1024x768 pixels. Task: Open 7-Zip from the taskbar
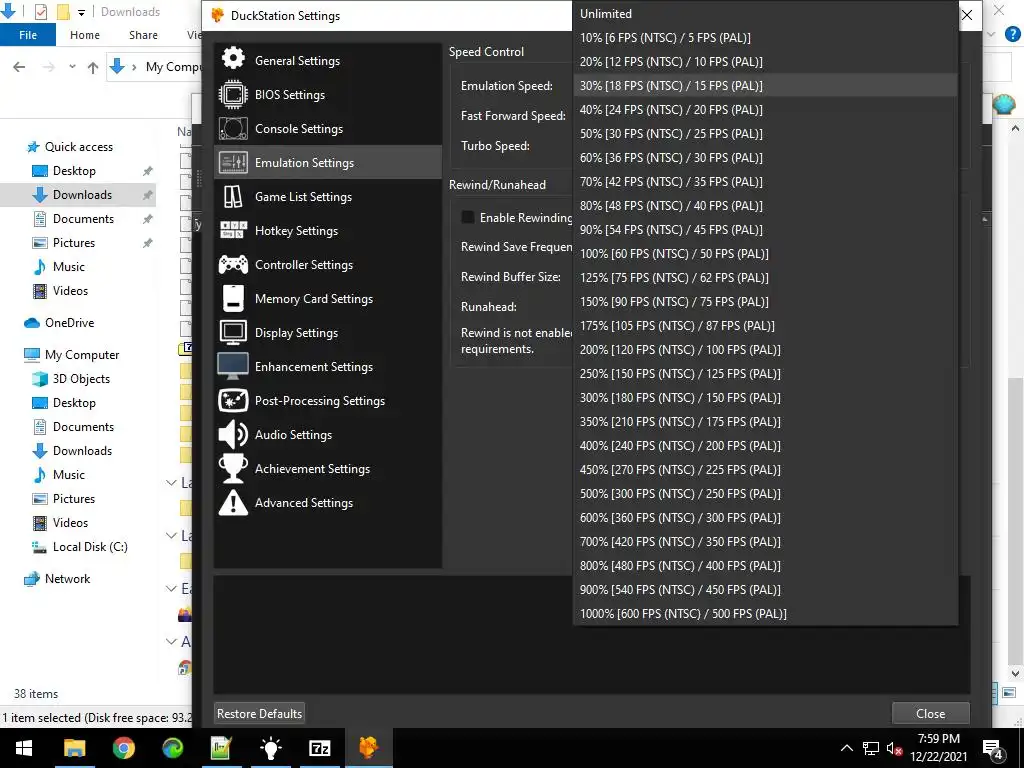pos(319,748)
